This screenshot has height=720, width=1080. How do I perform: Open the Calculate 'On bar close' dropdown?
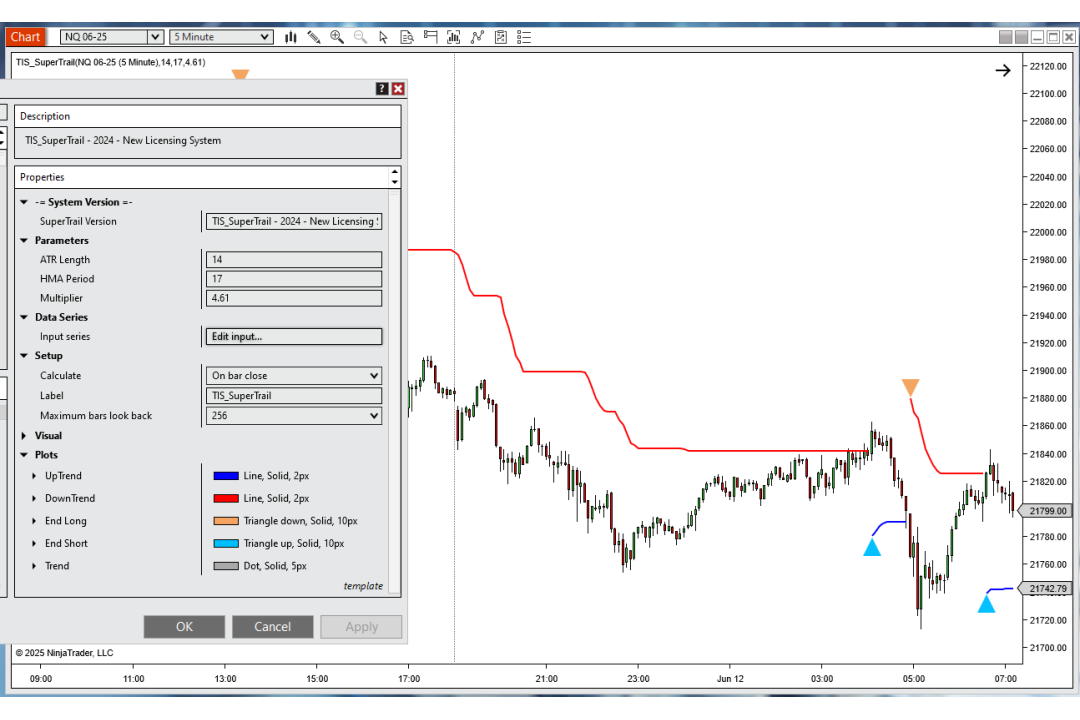[x=294, y=376]
